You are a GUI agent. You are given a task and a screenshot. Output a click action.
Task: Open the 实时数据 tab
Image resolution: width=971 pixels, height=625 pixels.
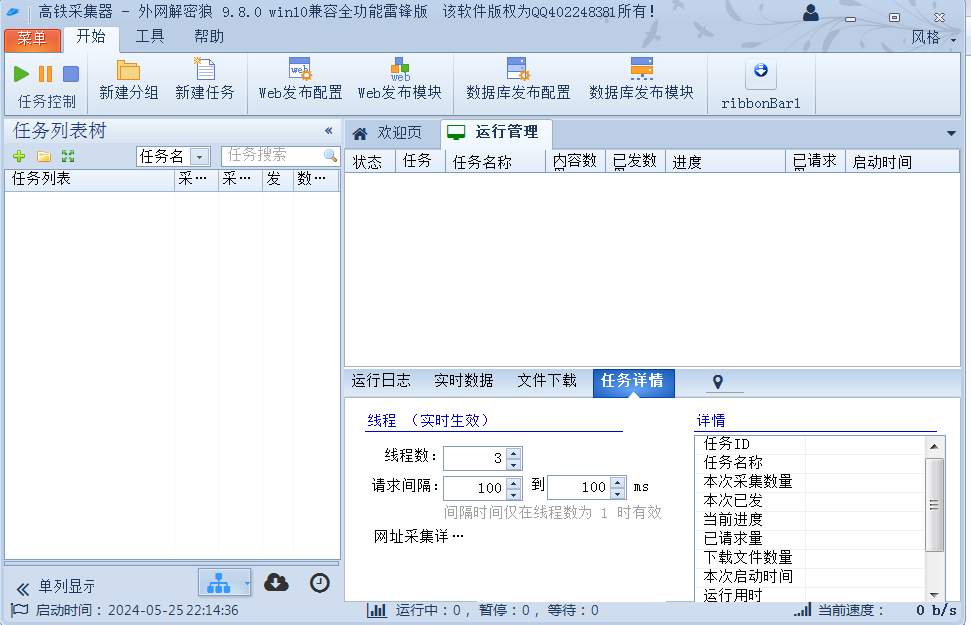[x=464, y=380]
